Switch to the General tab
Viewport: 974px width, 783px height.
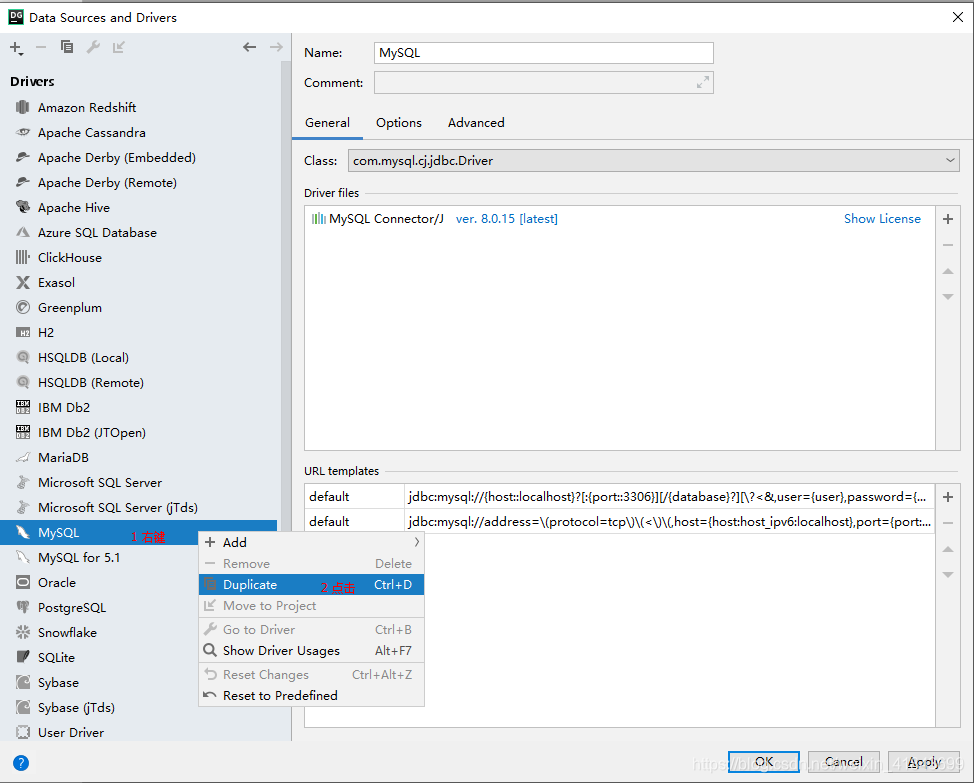[327, 122]
